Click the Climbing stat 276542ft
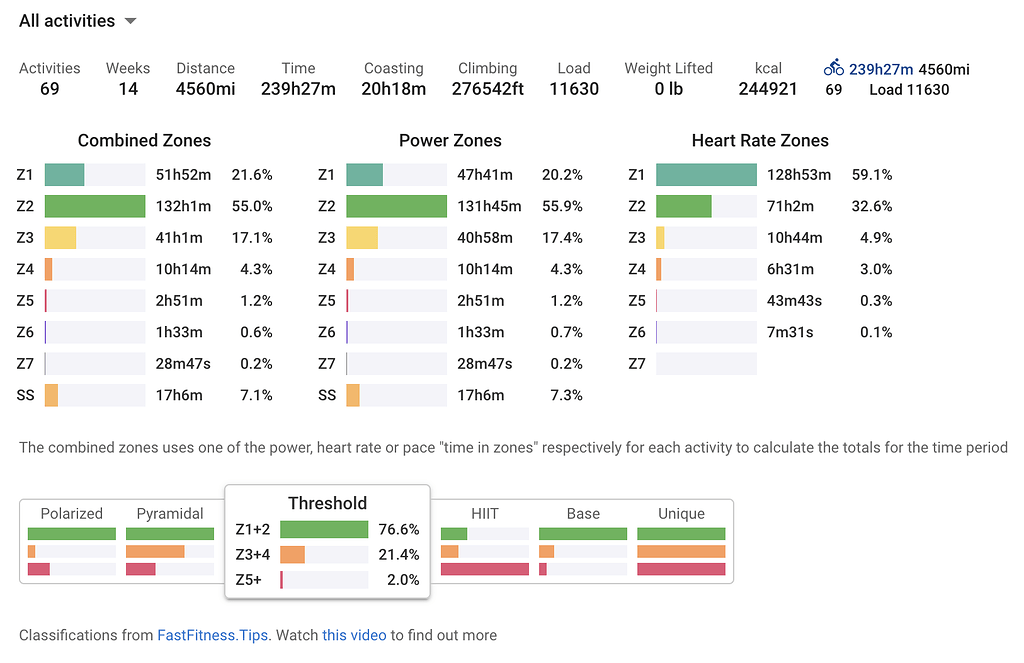The image size is (1024, 663). click(x=487, y=89)
